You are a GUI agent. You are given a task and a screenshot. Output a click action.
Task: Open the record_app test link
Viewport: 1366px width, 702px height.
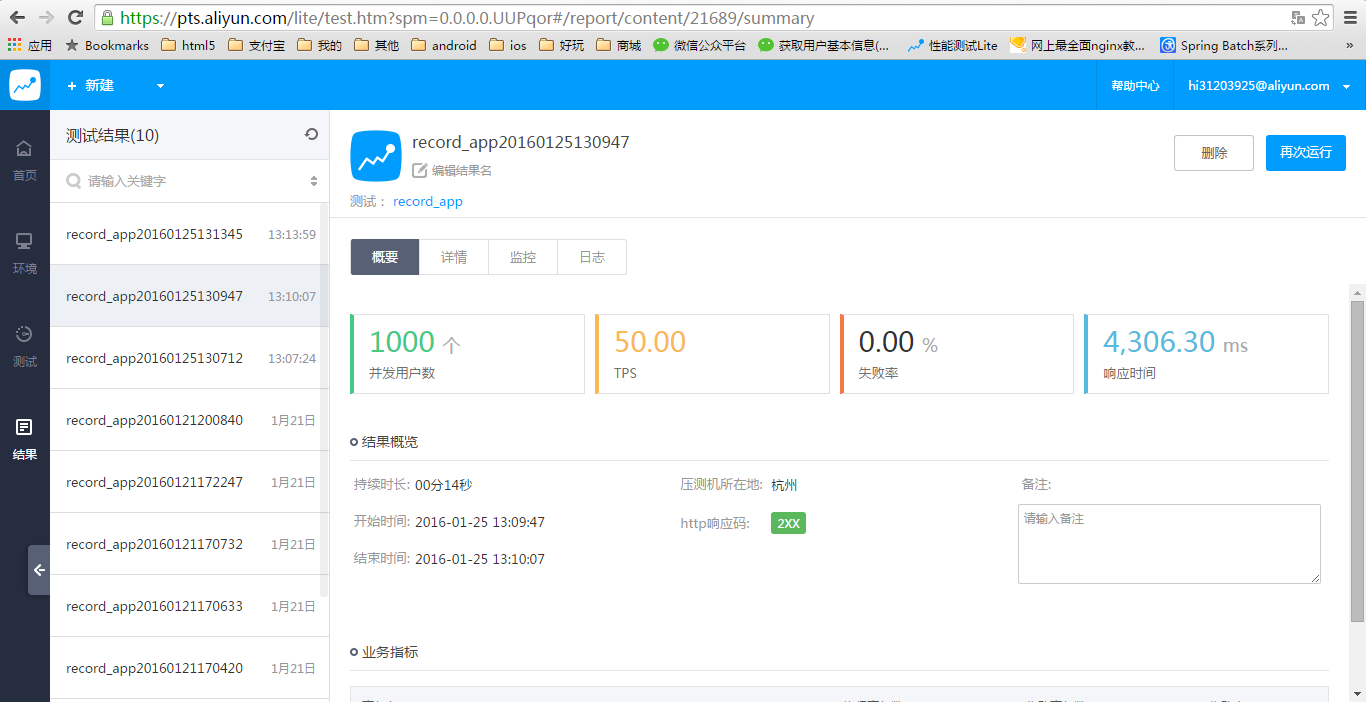[428, 201]
